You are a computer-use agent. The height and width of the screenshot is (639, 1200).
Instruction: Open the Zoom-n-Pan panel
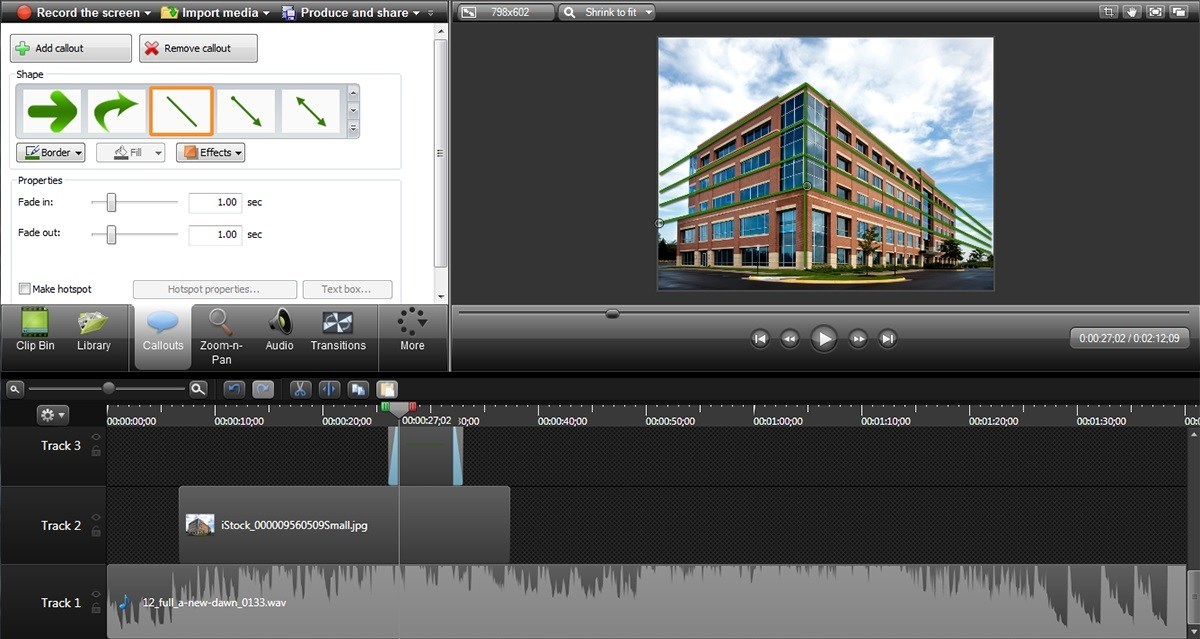220,337
